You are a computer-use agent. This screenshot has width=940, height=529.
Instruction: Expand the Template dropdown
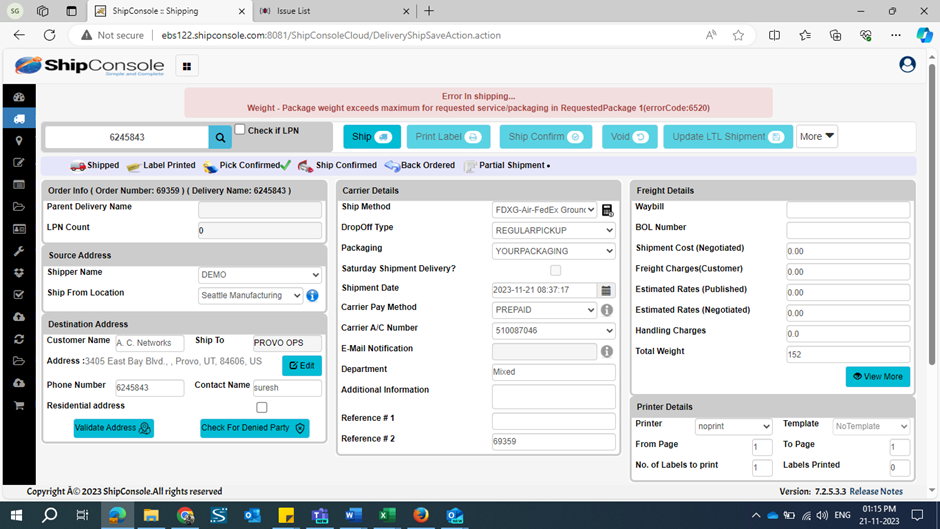(x=871, y=426)
